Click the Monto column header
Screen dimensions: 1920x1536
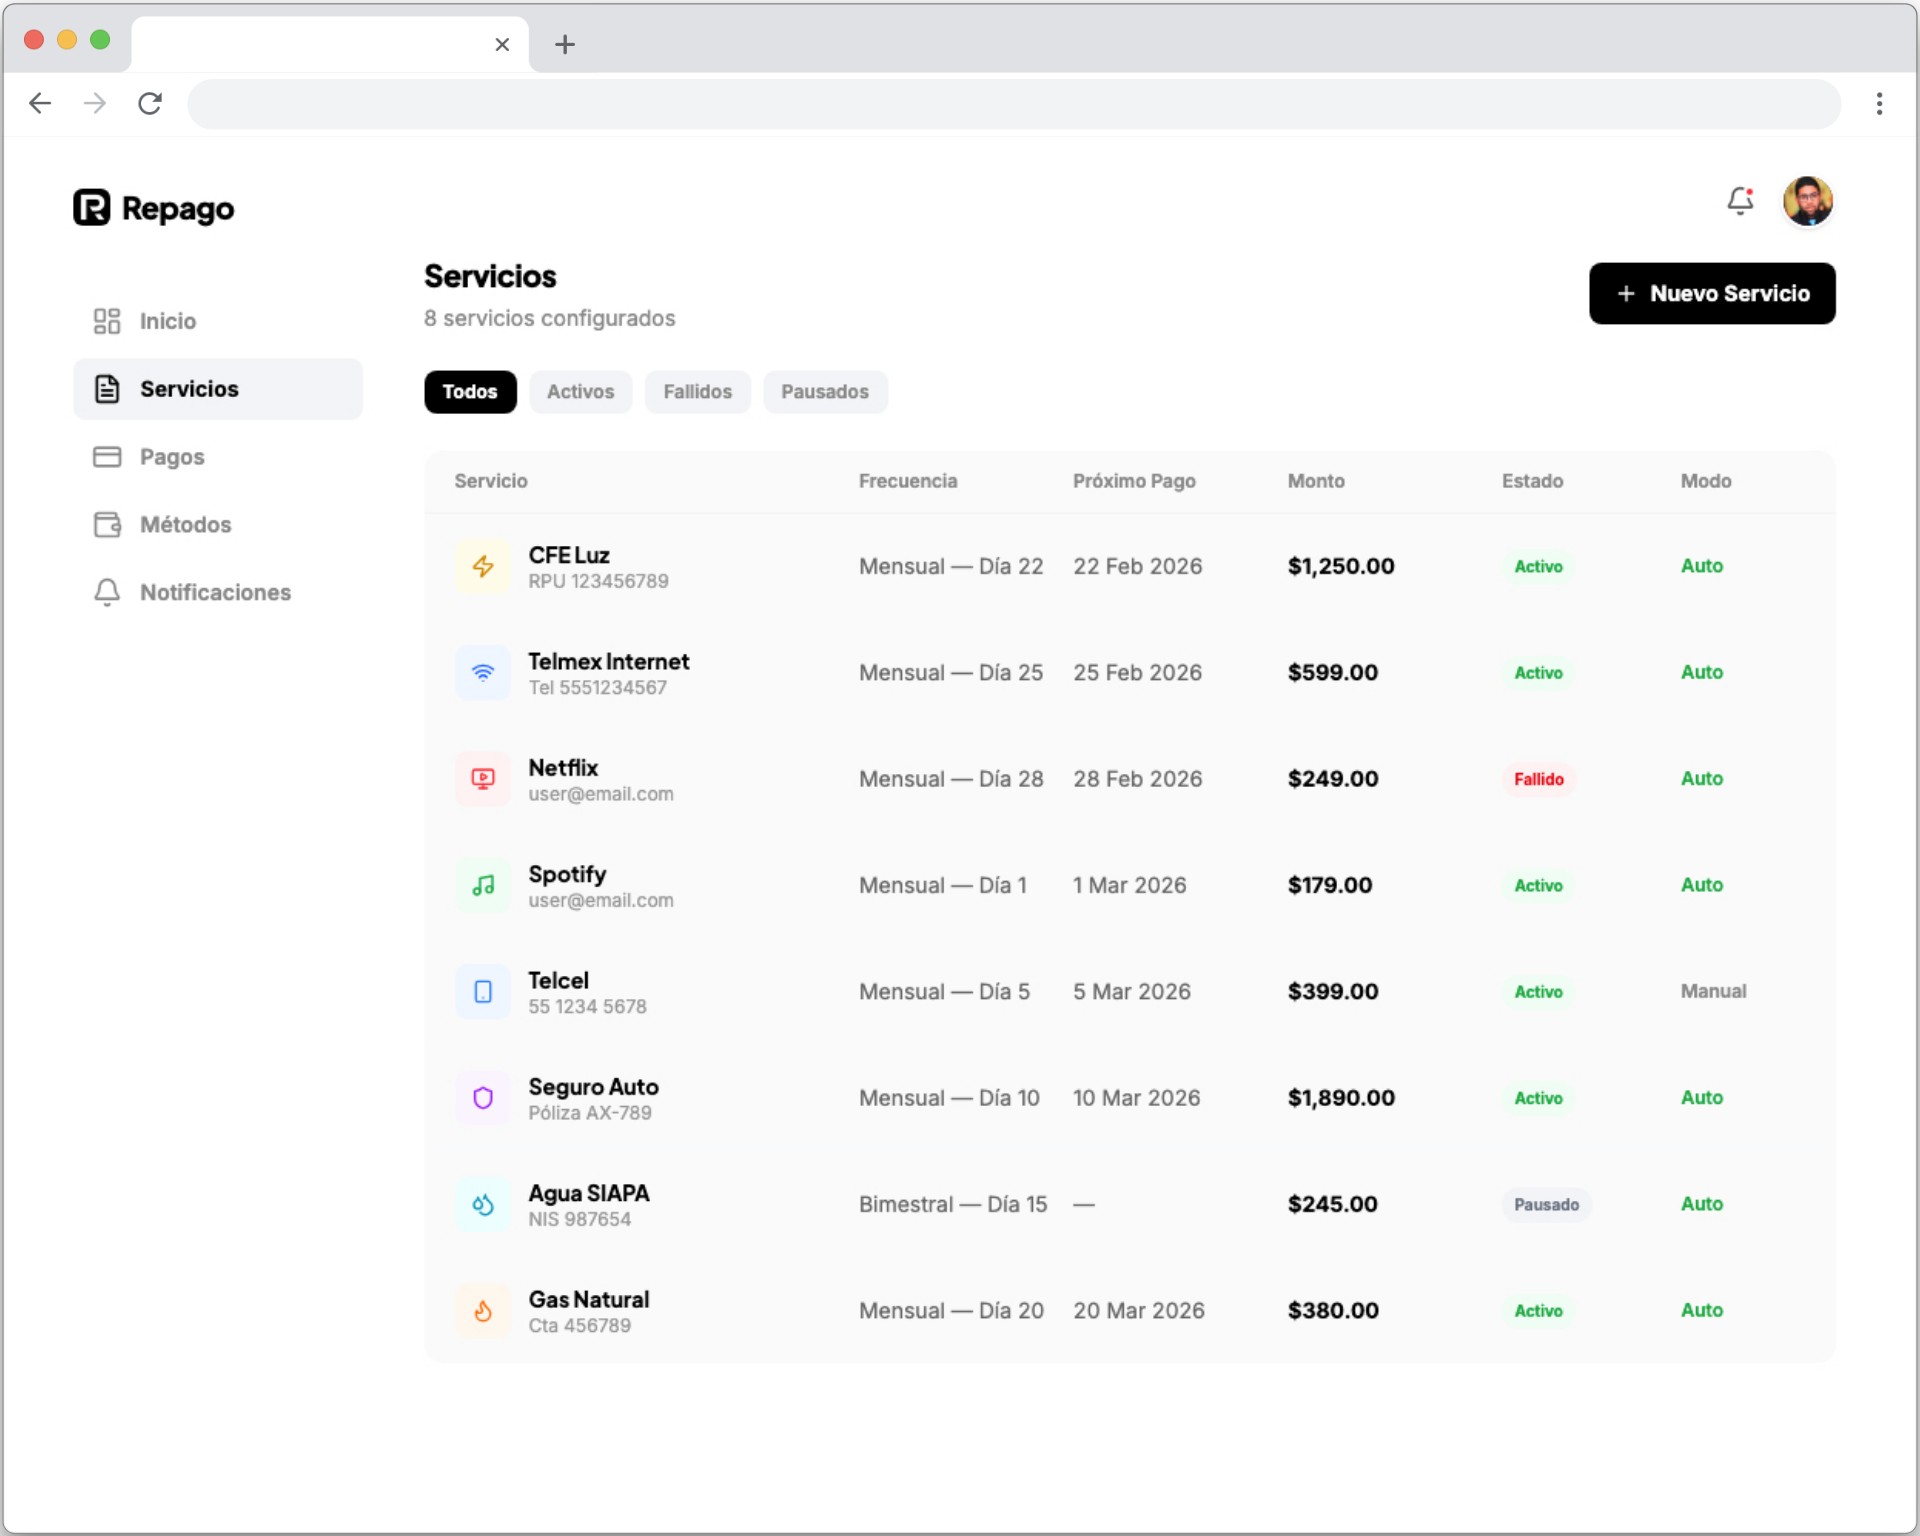coord(1316,481)
